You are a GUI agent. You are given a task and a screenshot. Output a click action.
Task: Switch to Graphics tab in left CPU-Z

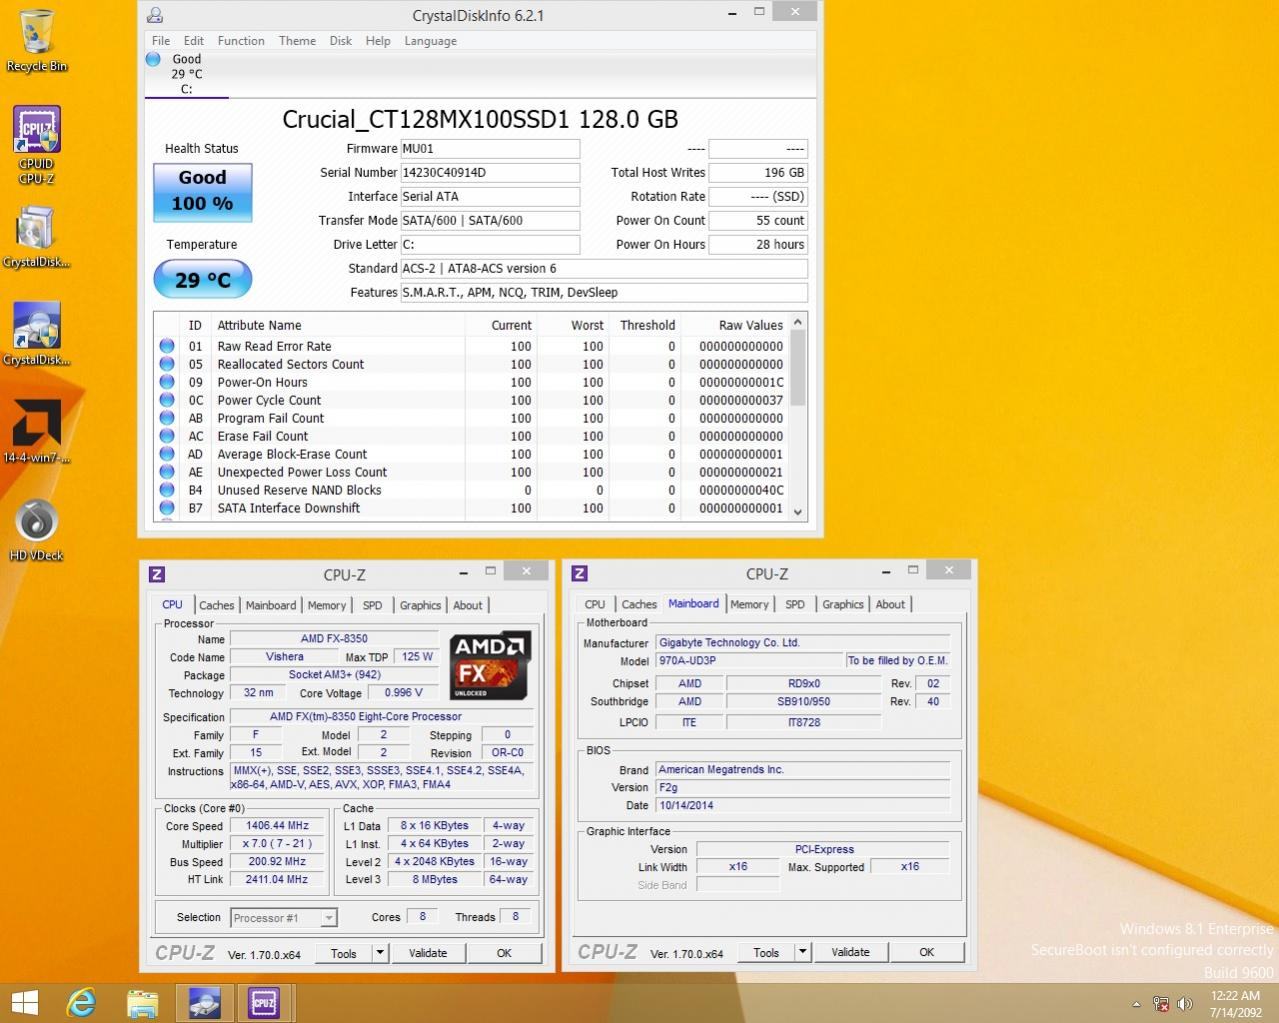(420, 605)
